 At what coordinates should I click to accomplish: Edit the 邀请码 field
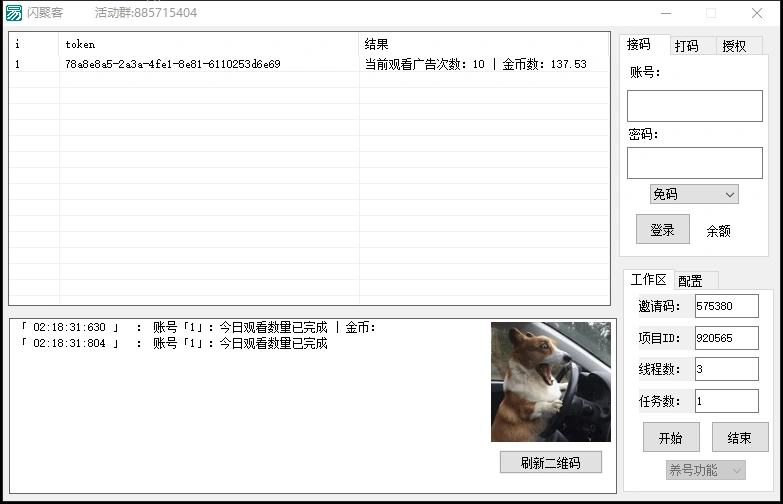pos(726,306)
